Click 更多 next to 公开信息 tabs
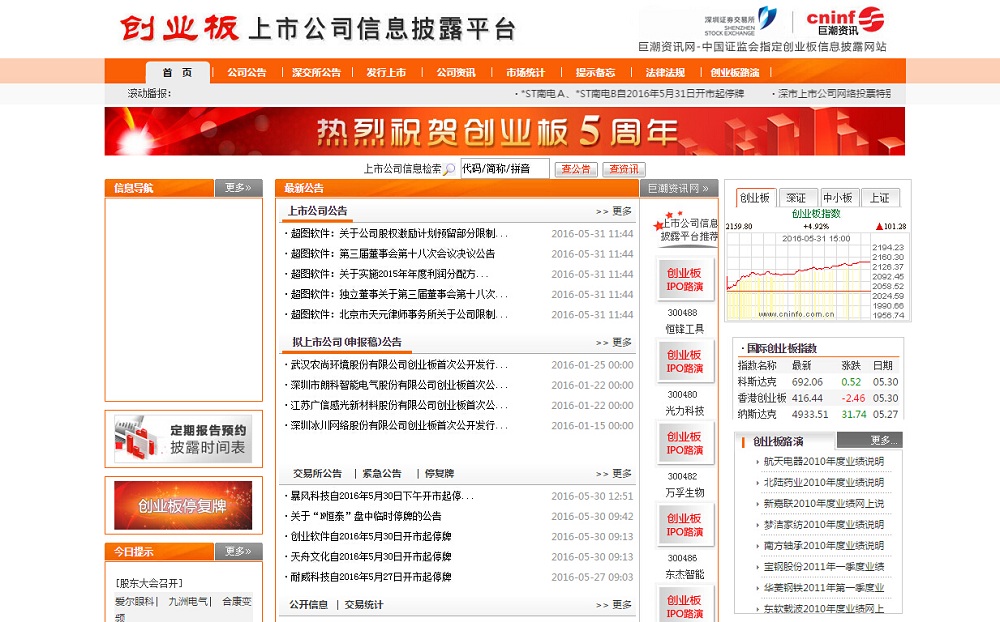 click(614, 604)
